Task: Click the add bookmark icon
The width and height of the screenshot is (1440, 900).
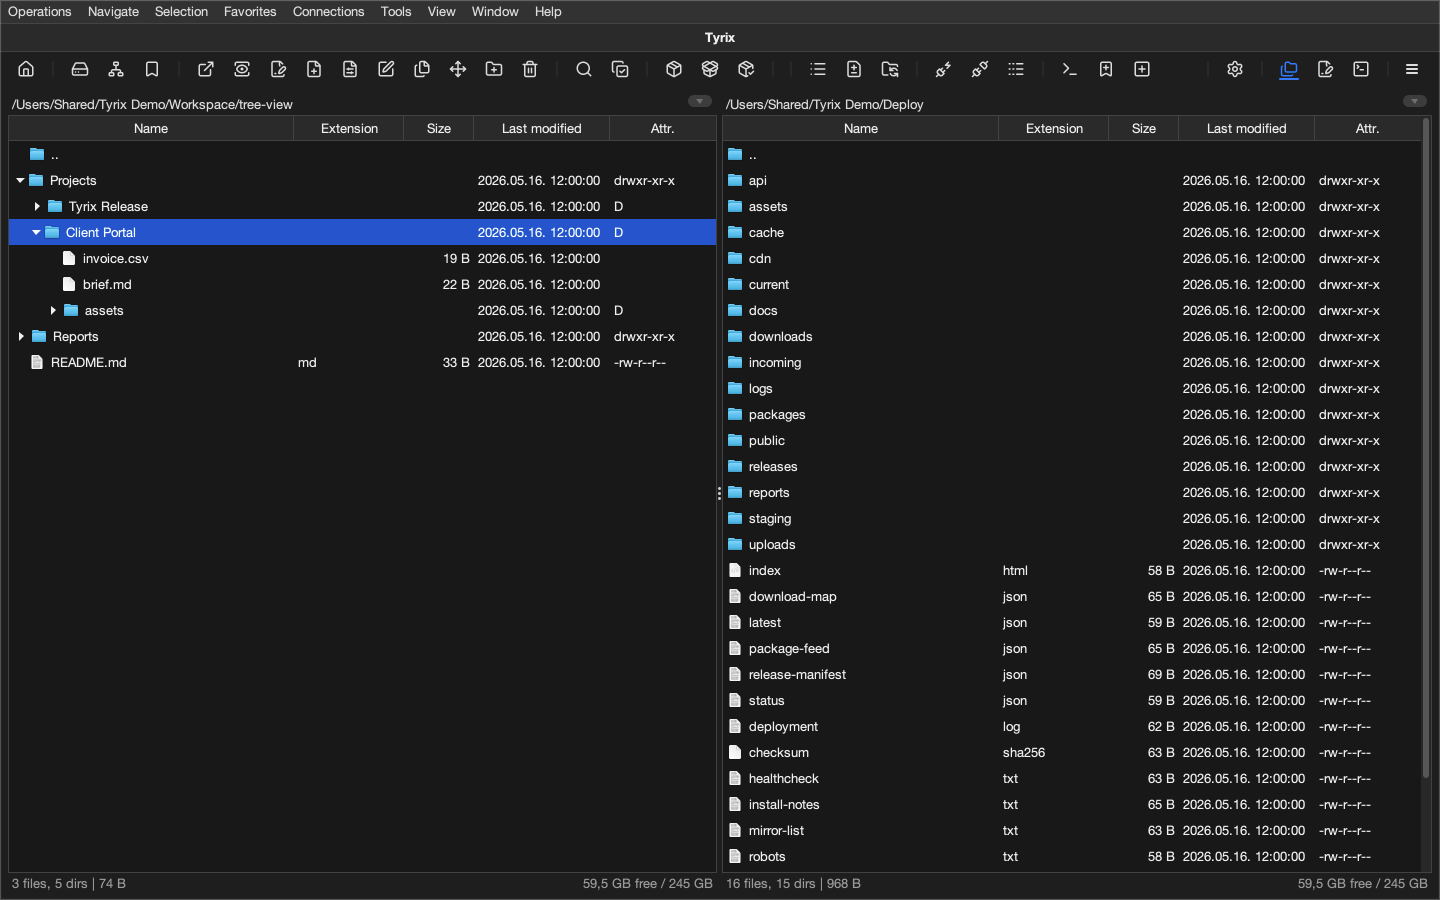Action: tap(1106, 69)
